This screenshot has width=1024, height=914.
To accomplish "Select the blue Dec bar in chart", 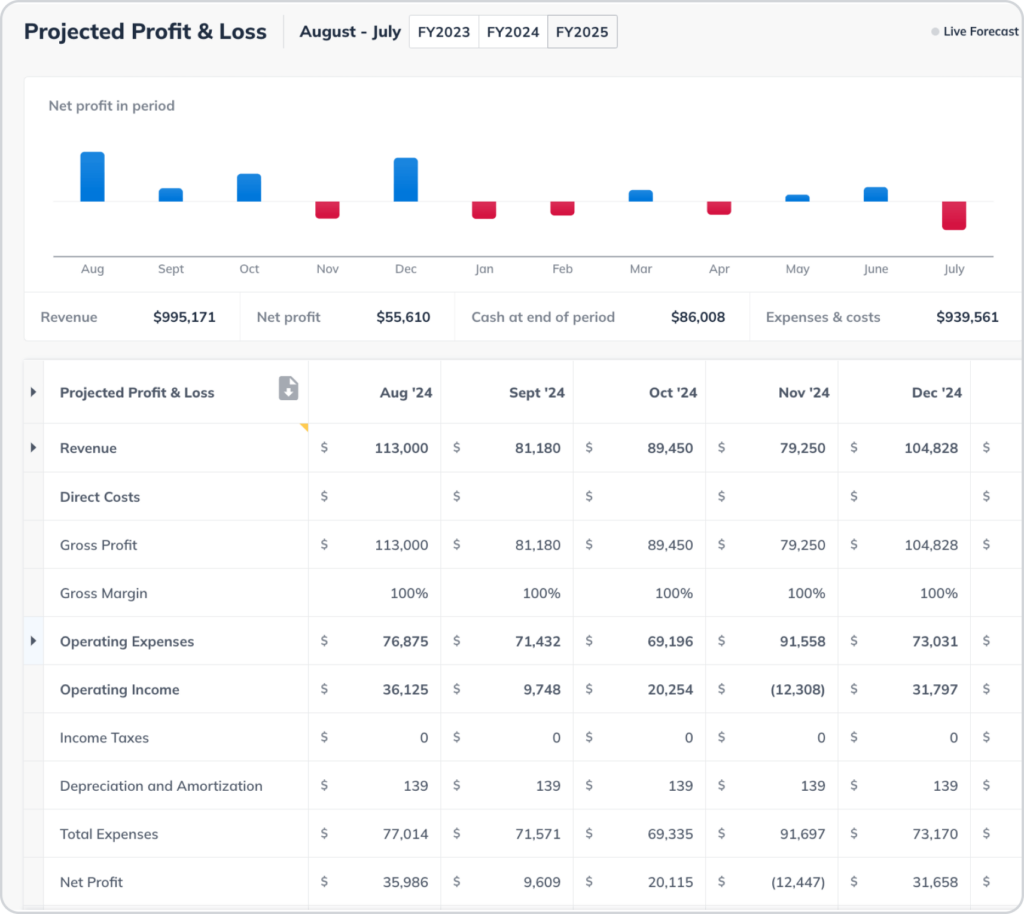I will 405,180.
